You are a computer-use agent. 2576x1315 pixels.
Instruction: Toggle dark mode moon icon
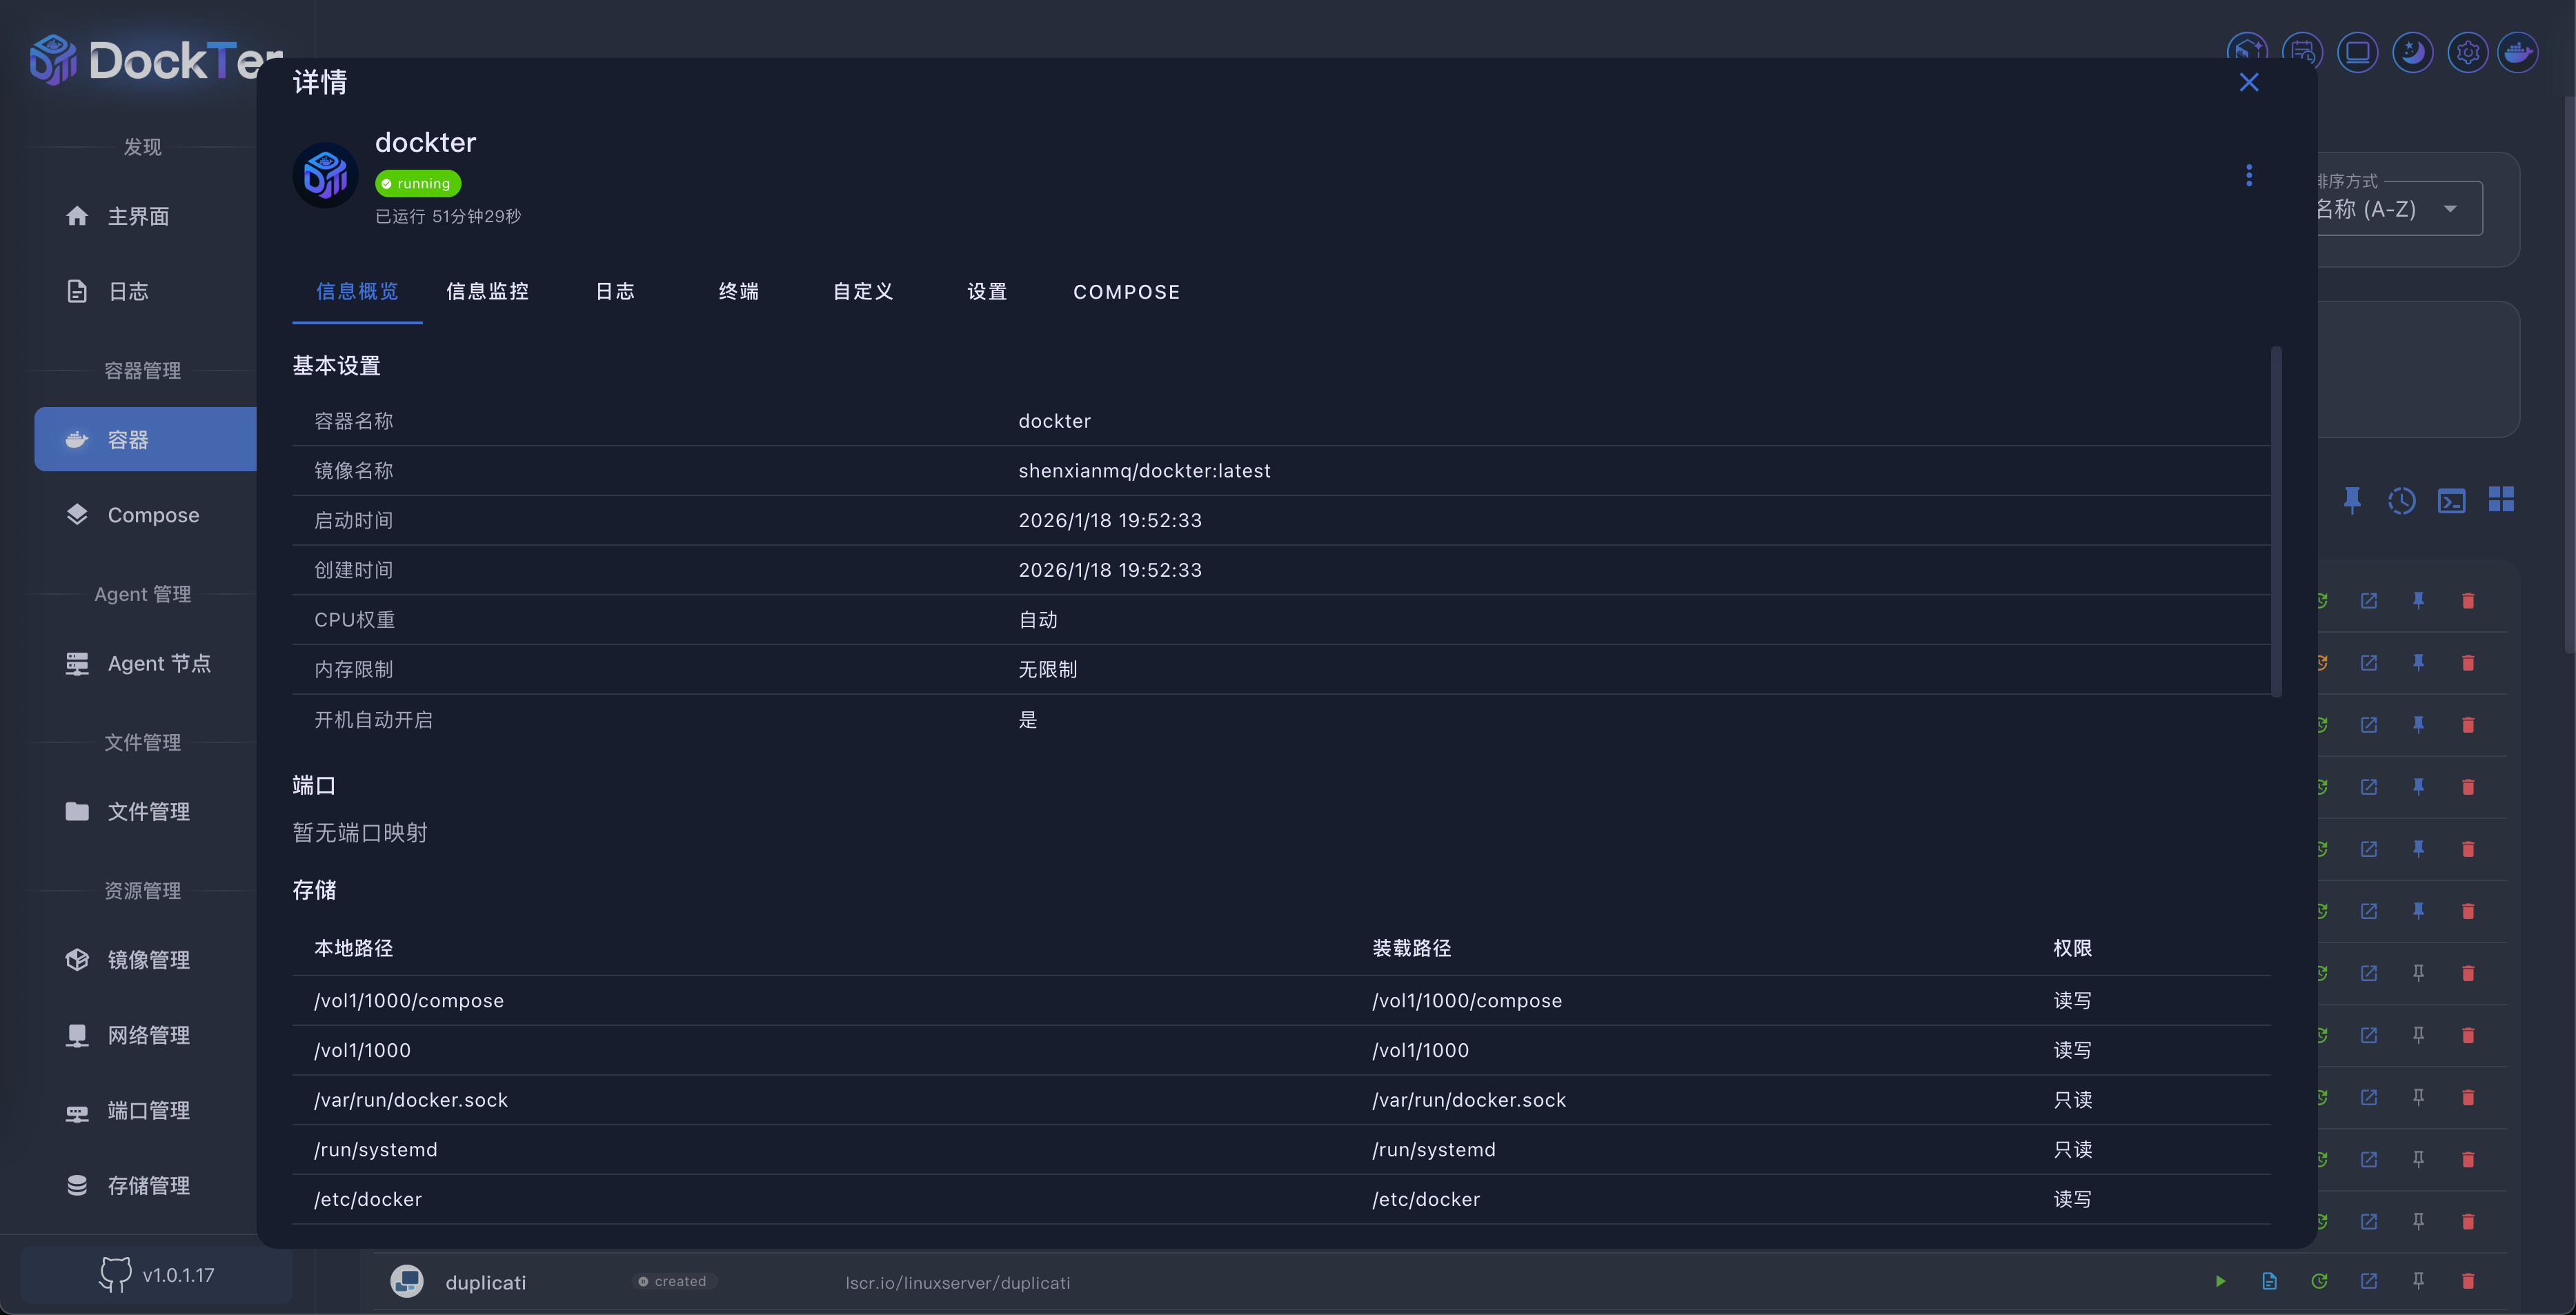coord(2412,52)
